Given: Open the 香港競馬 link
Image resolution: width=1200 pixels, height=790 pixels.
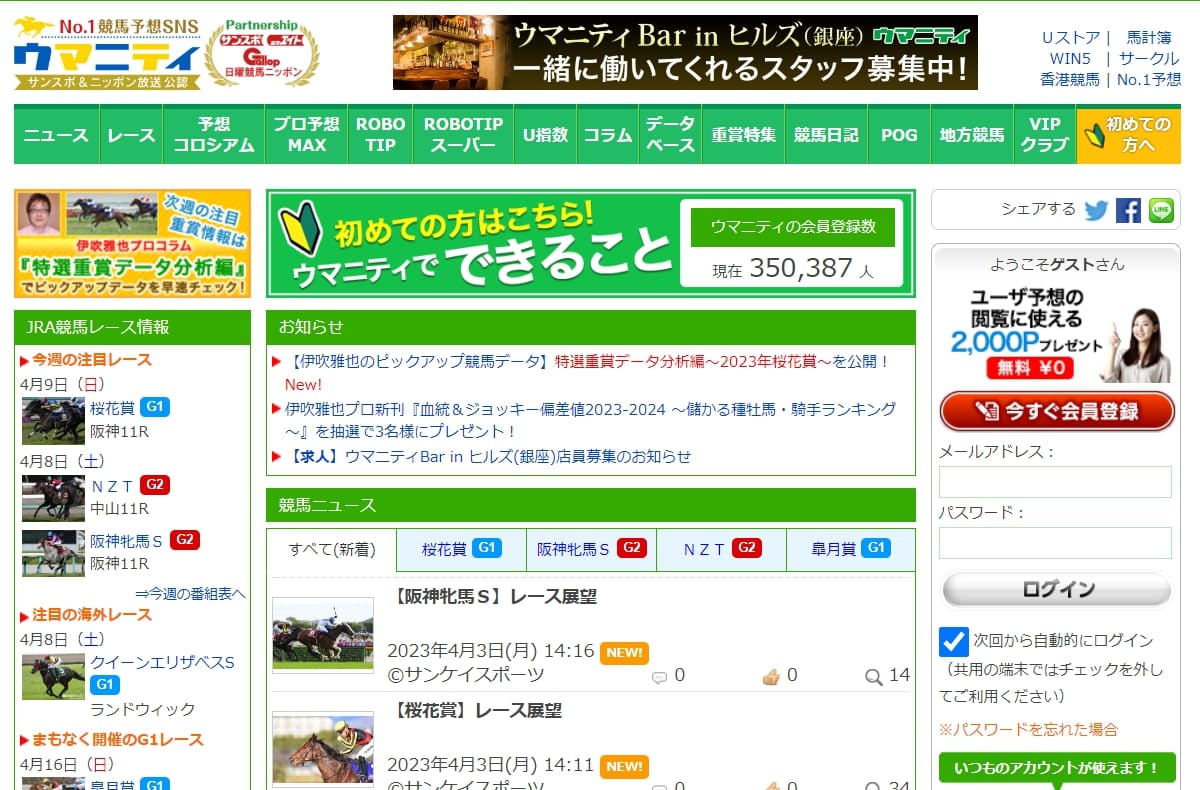Looking at the screenshot, I should click(1069, 79).
